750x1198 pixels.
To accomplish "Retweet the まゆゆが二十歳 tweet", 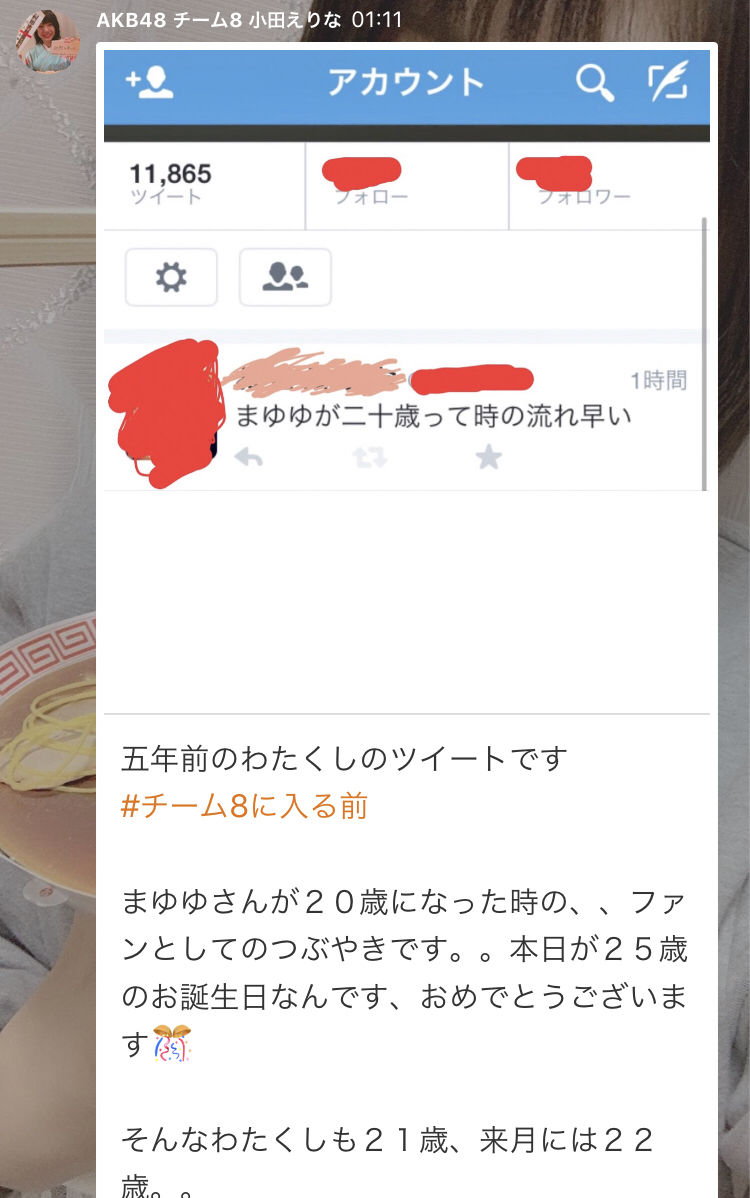I will (x=370, y=457).
